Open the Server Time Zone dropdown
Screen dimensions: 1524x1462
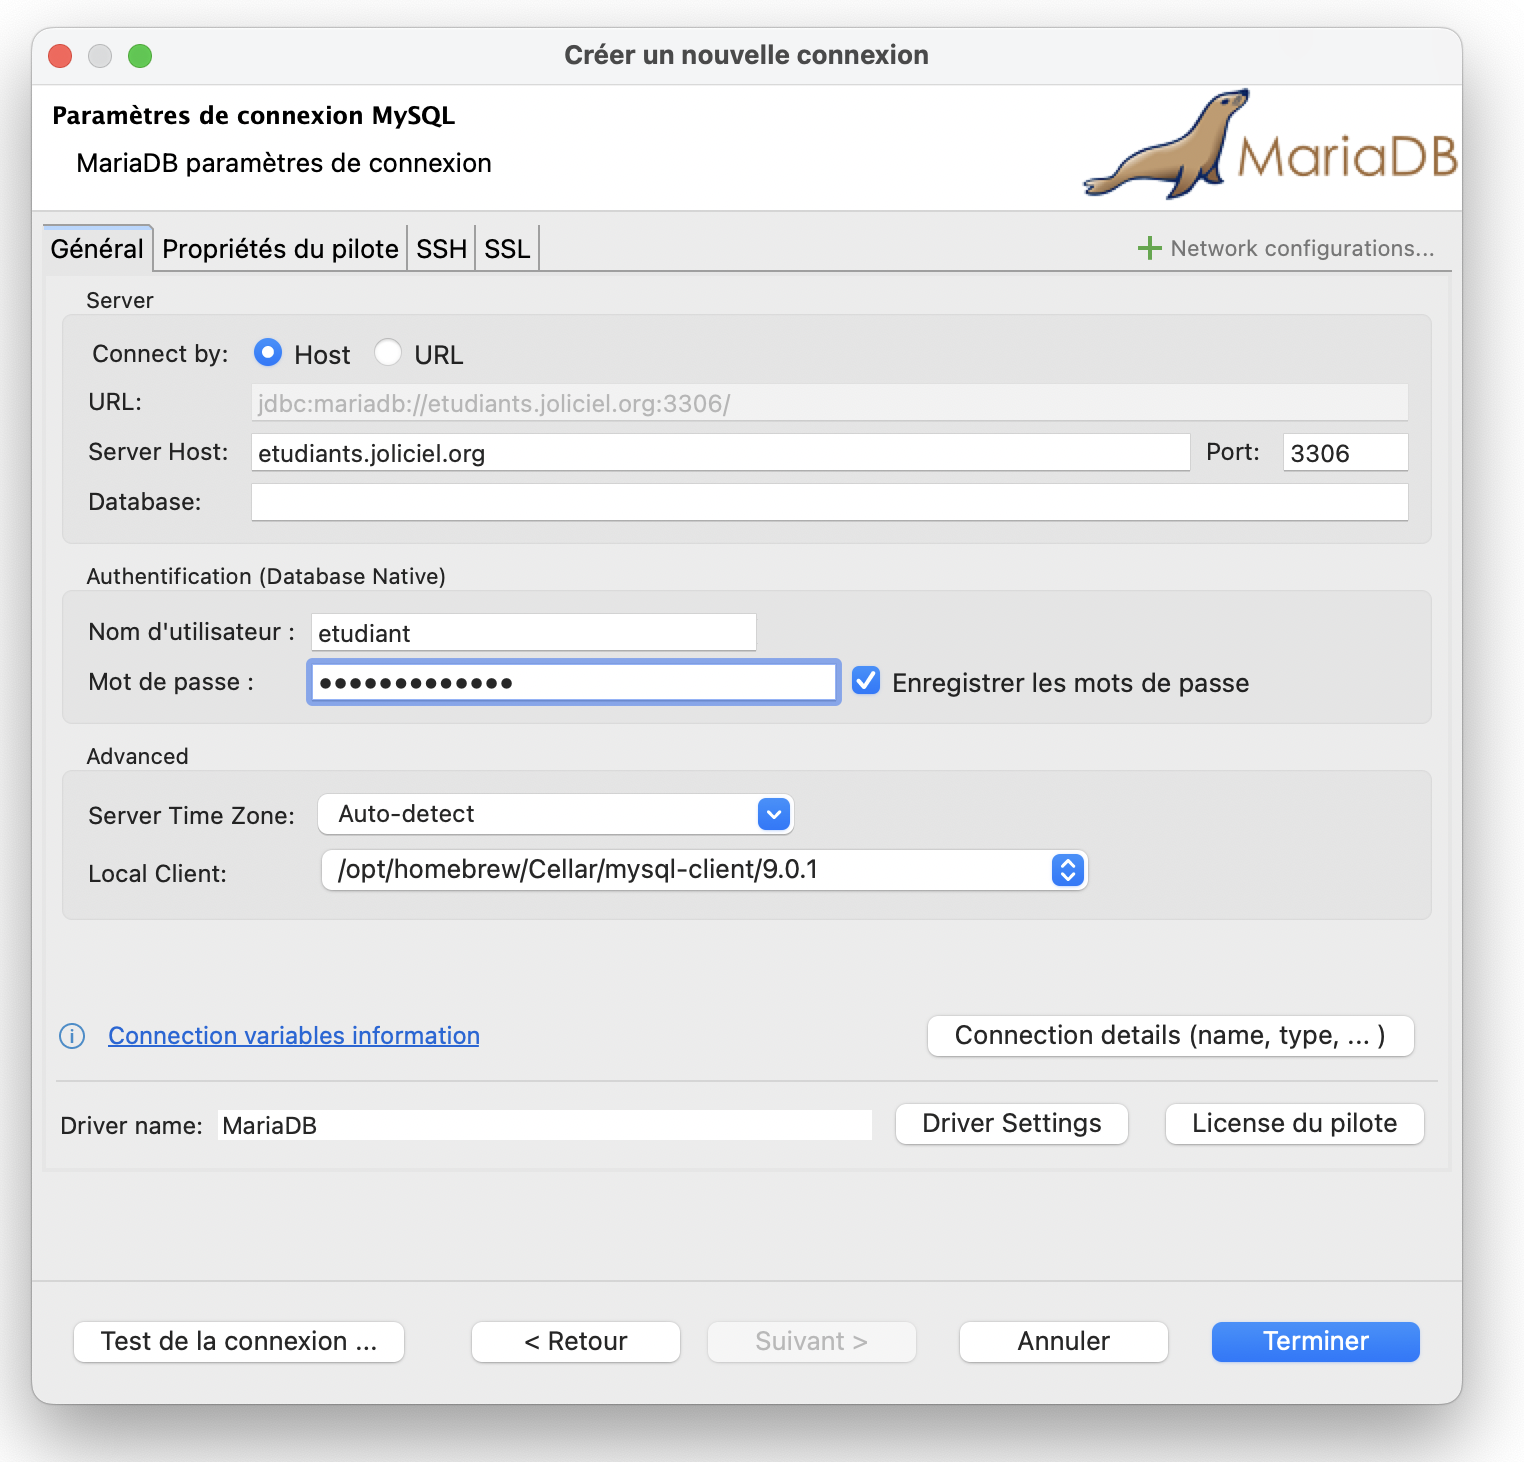pyautogui.click(x=774, y=814)
